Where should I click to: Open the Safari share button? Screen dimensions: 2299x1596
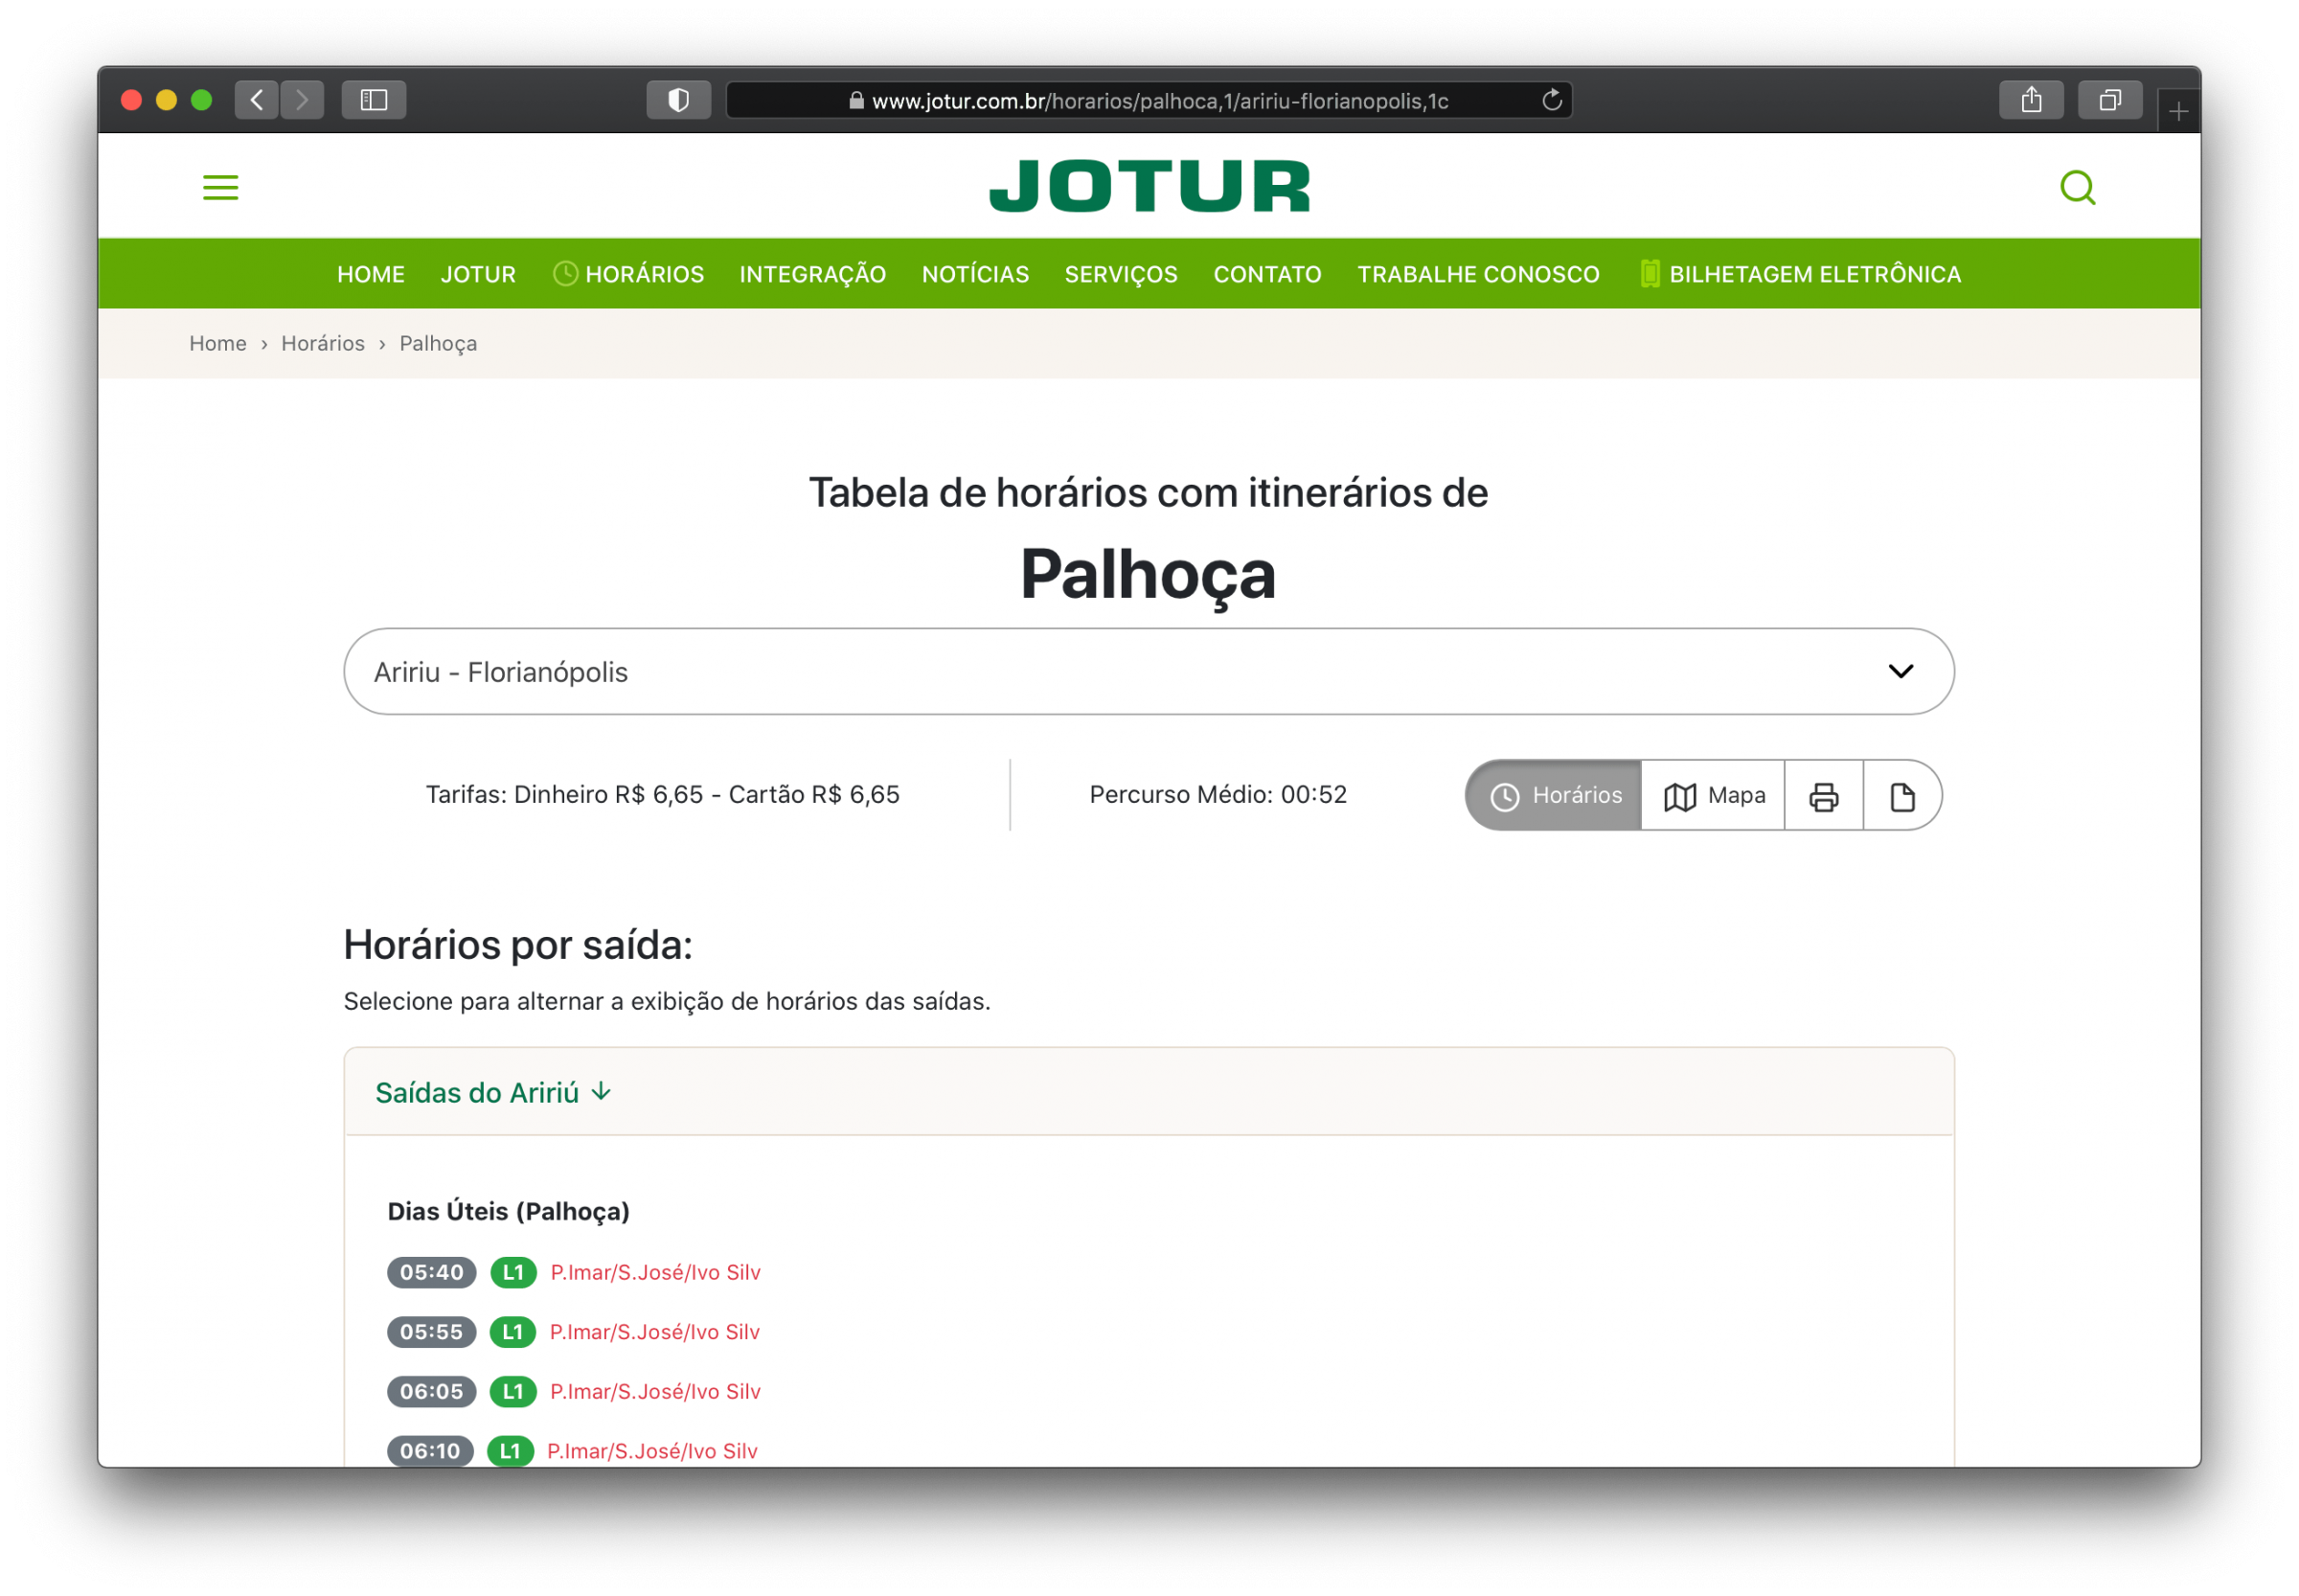coord(2031,100)
